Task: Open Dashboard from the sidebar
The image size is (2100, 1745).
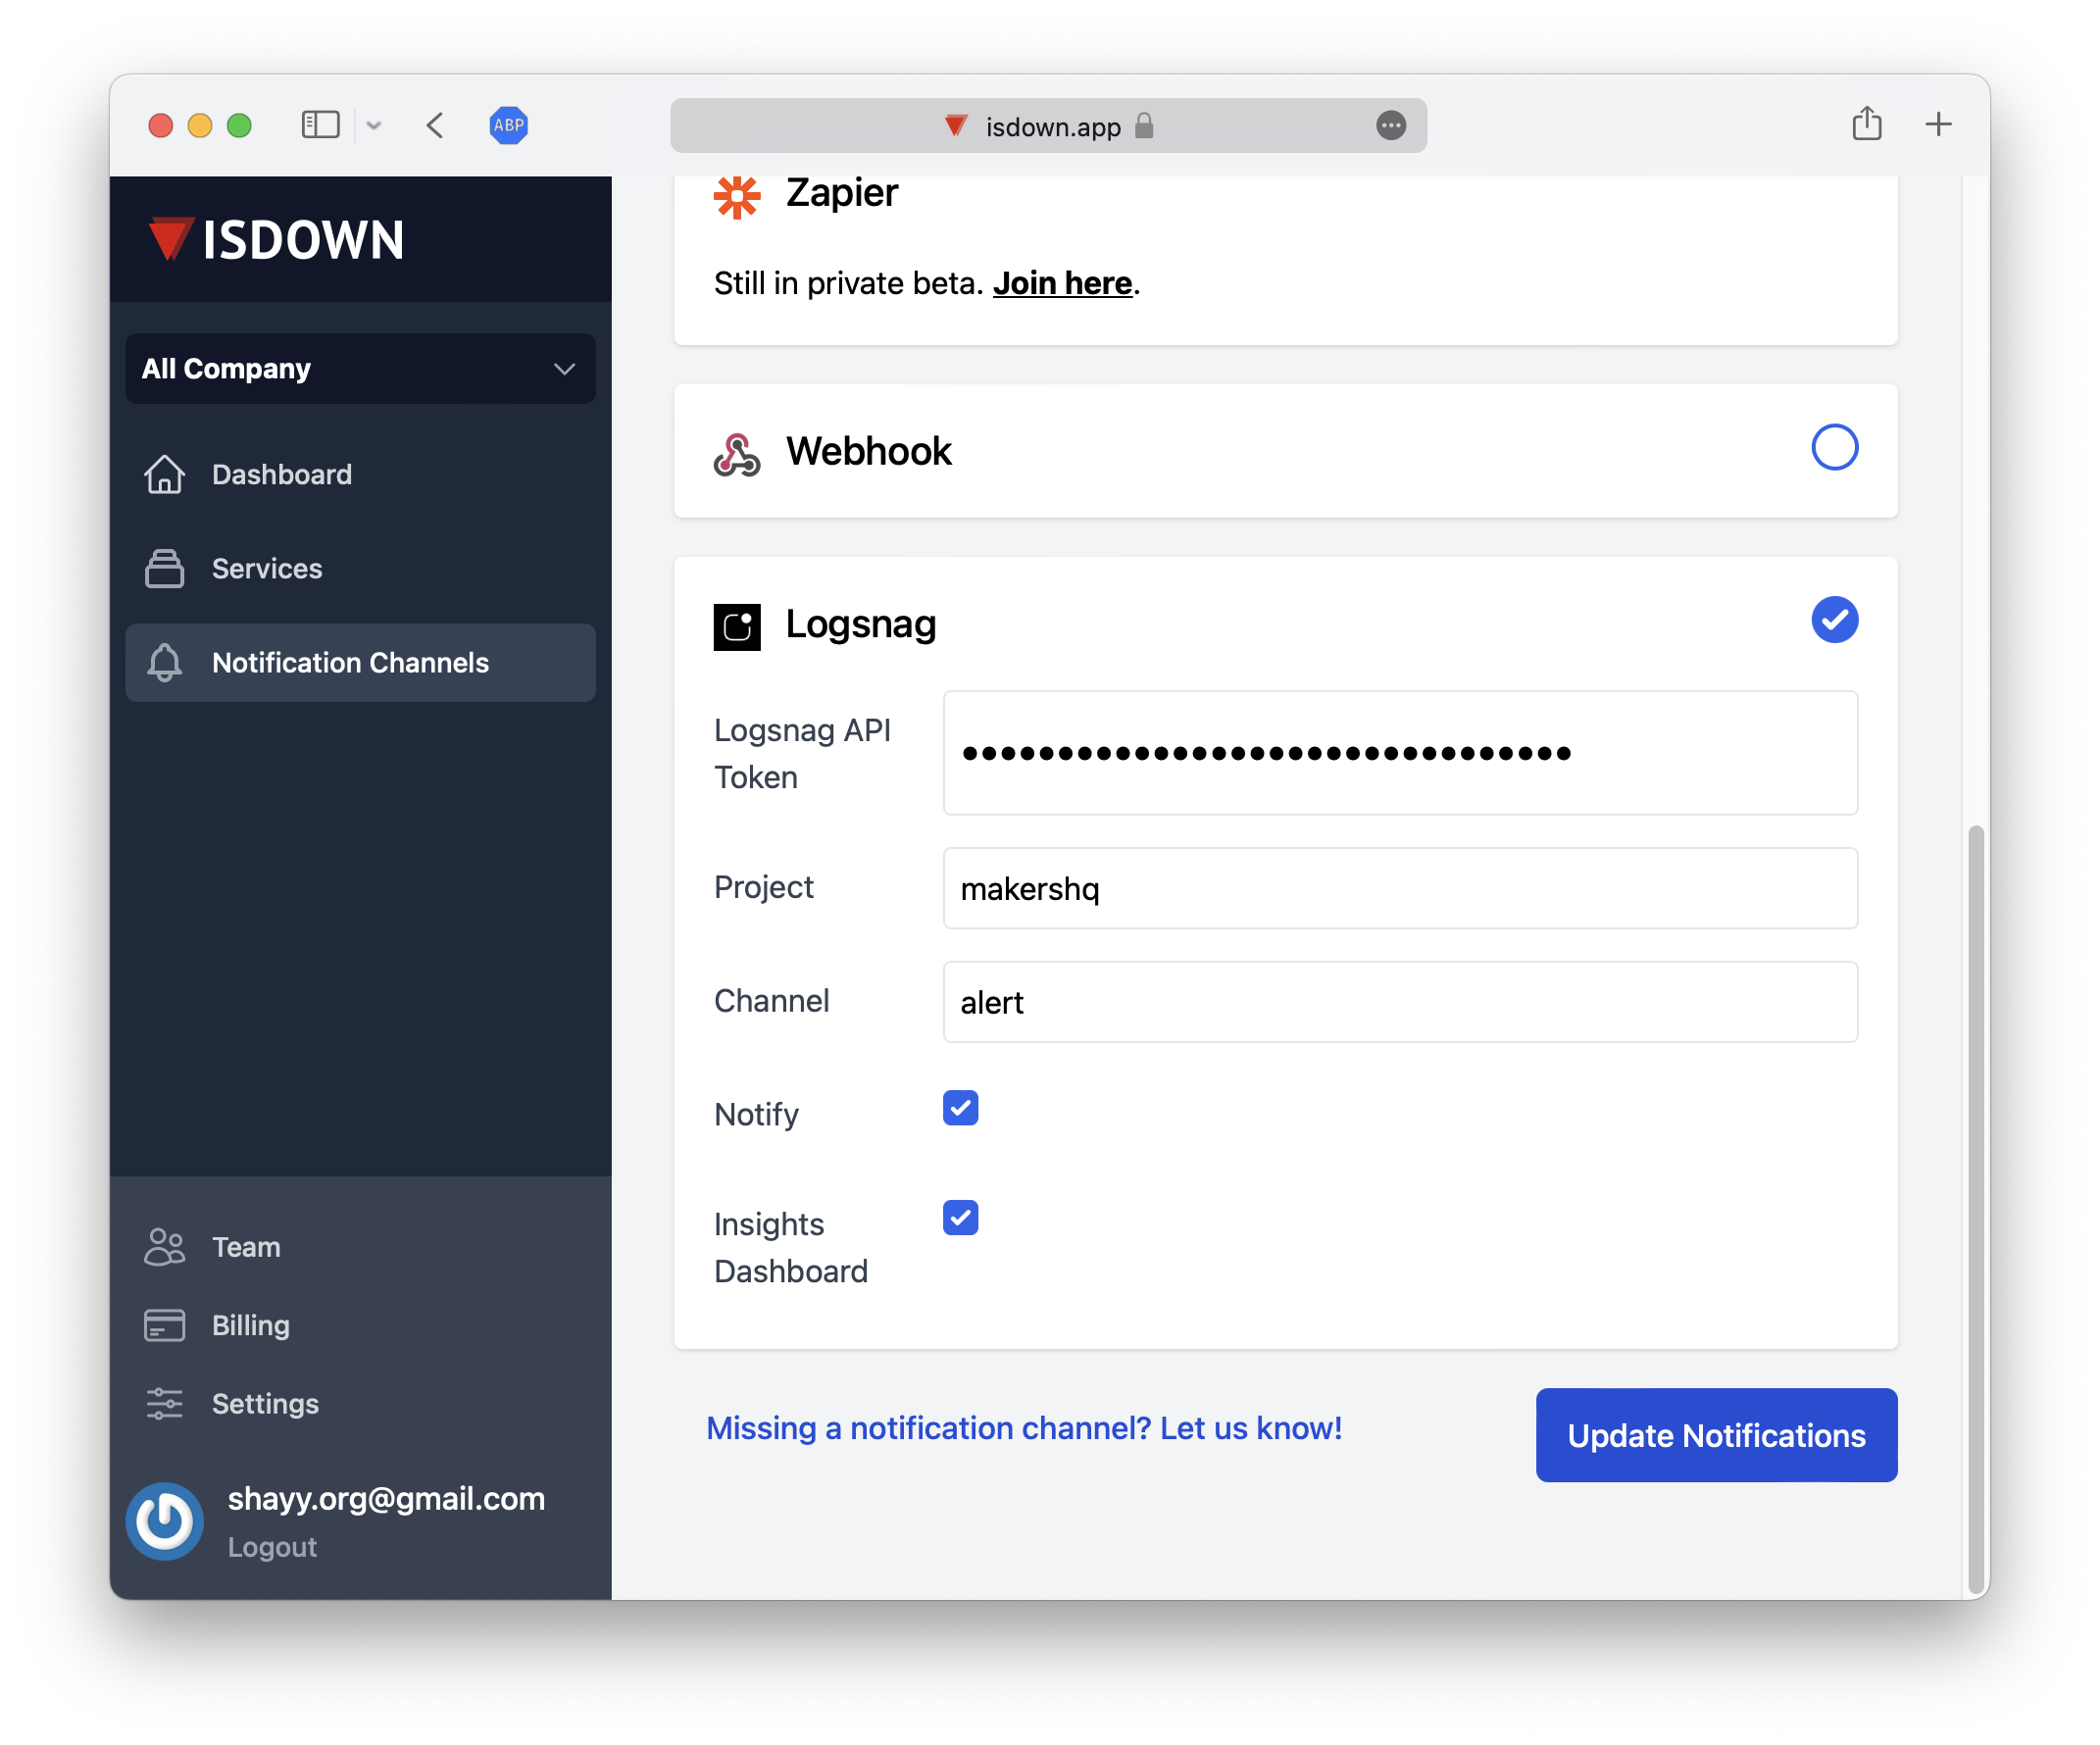Action: point(360,475)
